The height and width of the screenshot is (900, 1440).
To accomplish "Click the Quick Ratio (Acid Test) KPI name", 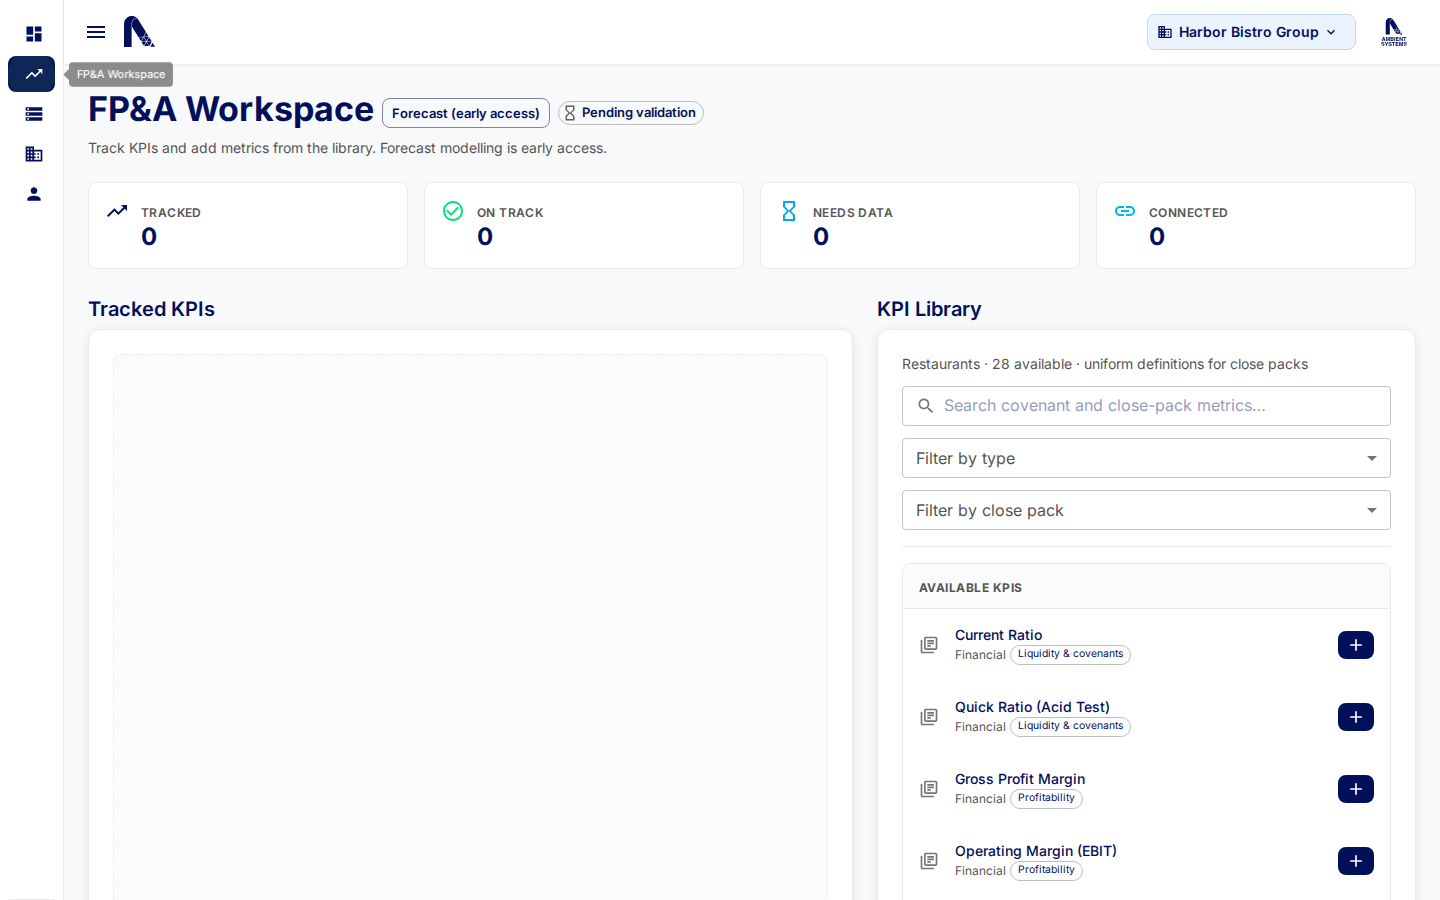I will coord(1032,707).
